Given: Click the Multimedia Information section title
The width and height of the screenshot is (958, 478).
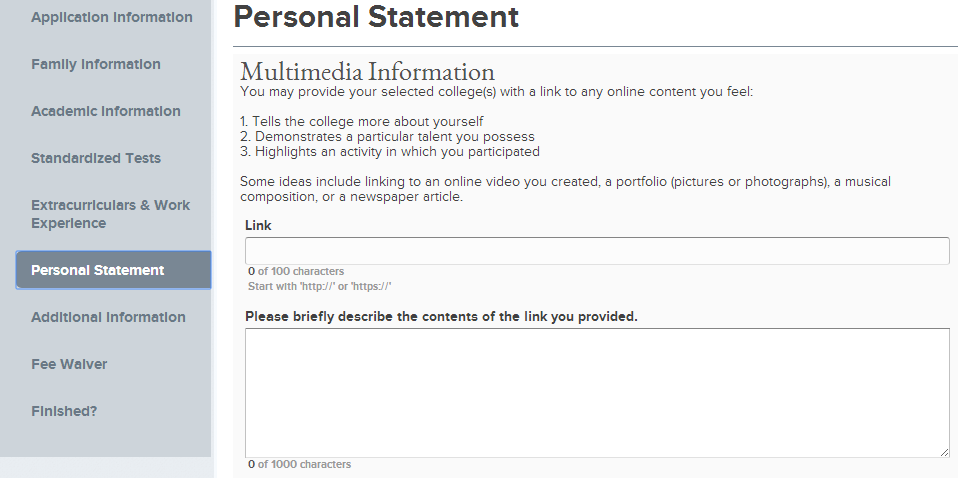Looking at the screenshot, I should click(x=367, y=72).
